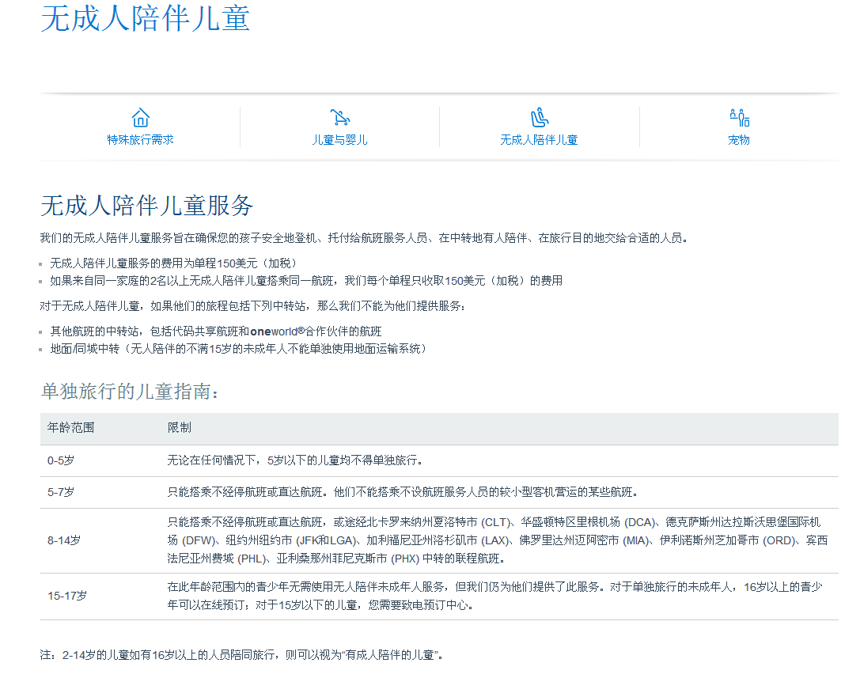860x678 pixels.
Task: Select the 无成人陪伴儿童 tab label
Action: click(539, 140)
